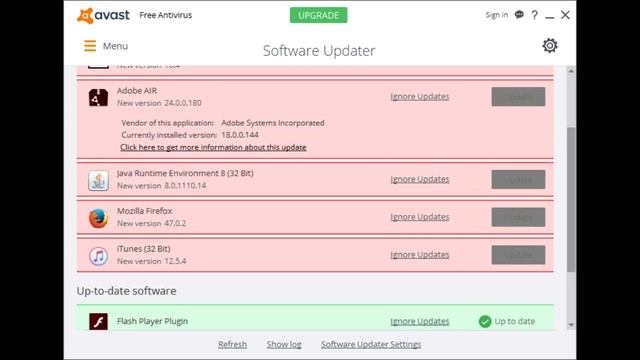Click the chat feedback bubble icon
The height and width of the screenshot is (360, 640).
point(519,15)
